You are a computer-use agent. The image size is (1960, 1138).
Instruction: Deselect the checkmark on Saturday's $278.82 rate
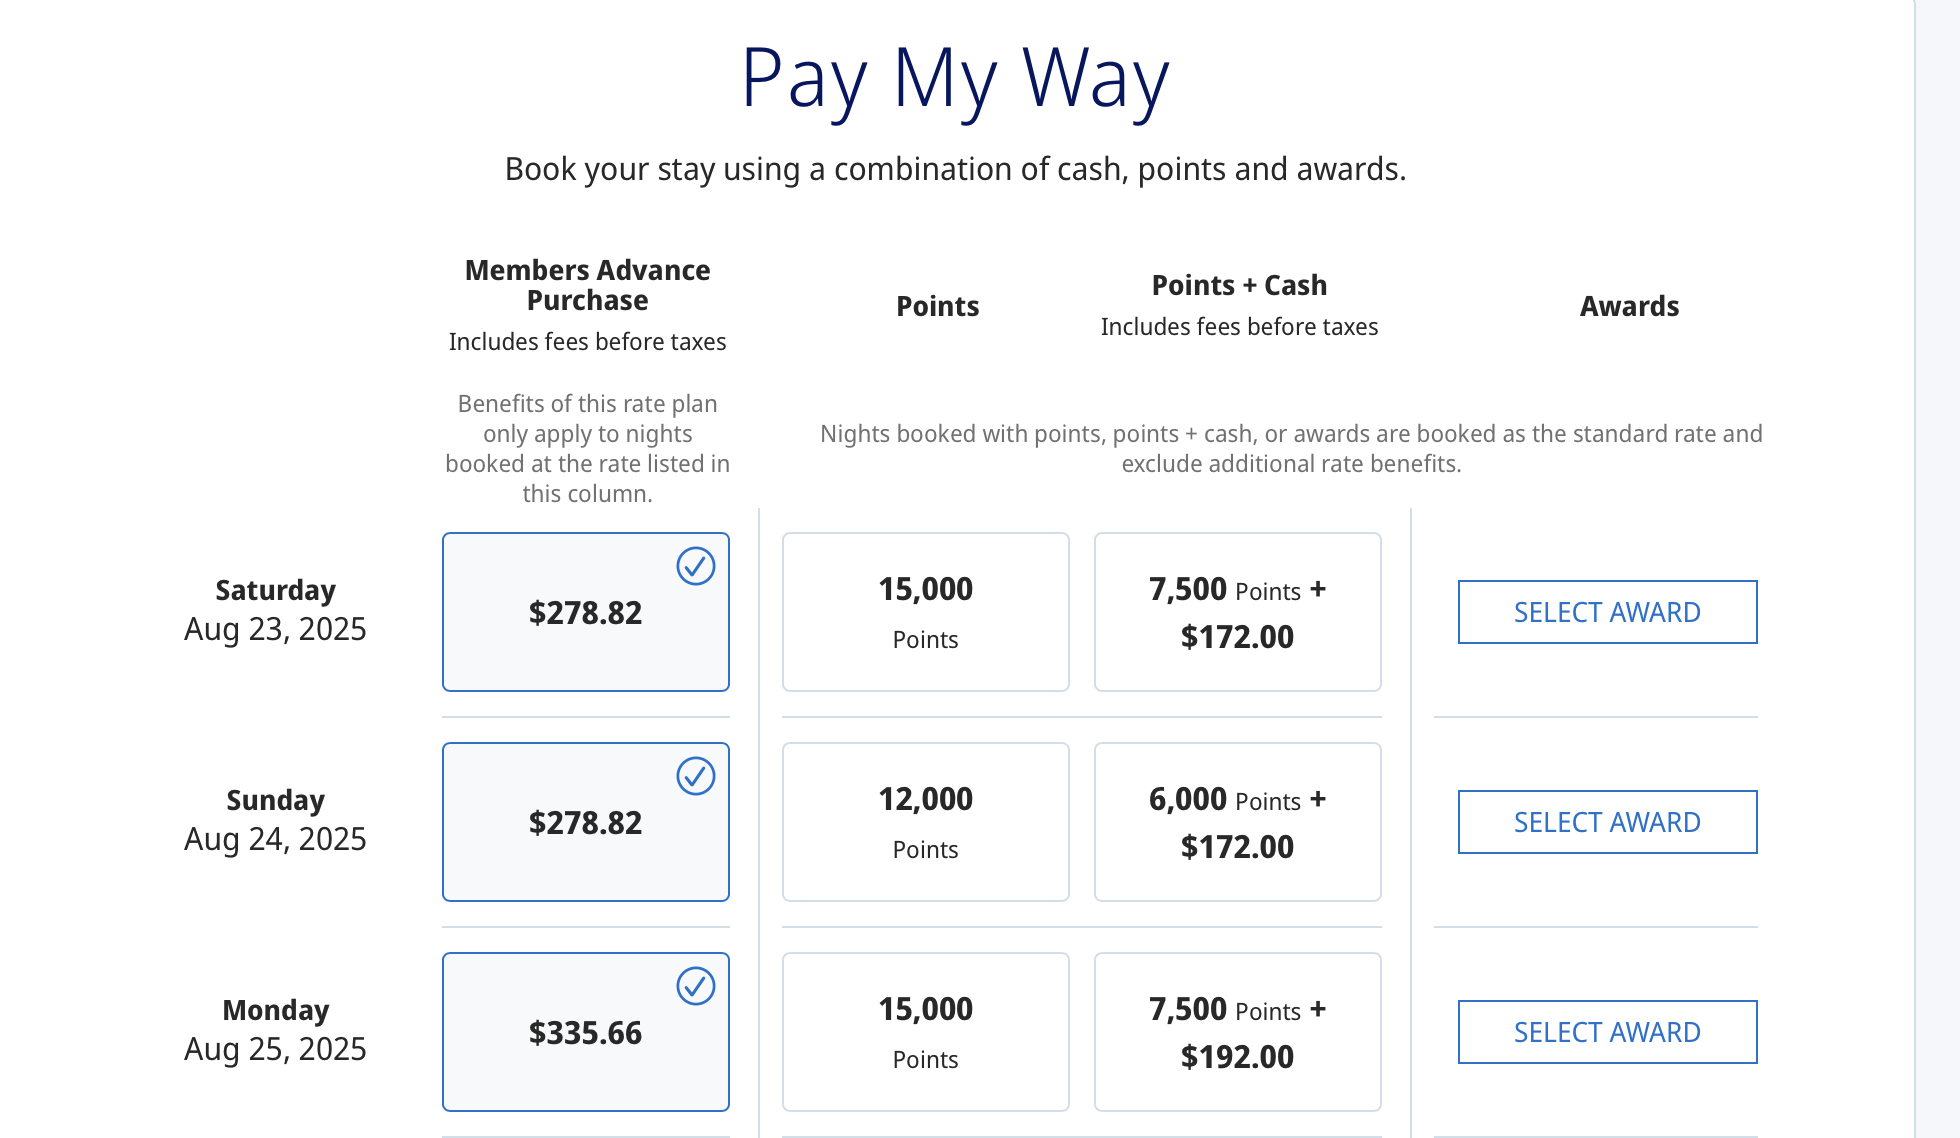pyautogui.click(x=695, y=567)
